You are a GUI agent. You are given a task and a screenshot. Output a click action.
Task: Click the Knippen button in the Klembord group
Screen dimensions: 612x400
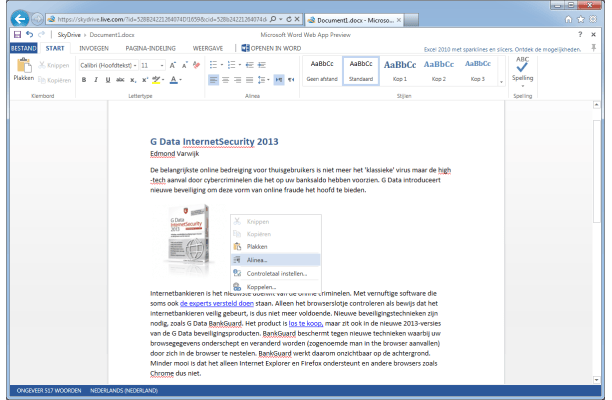tap(54, 65)
